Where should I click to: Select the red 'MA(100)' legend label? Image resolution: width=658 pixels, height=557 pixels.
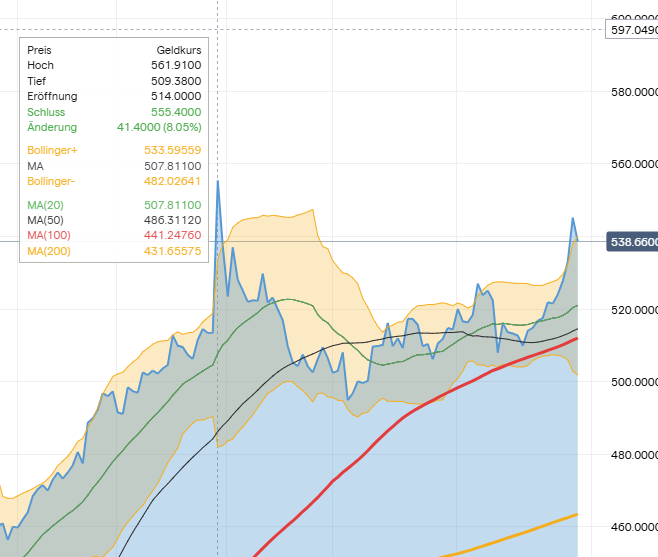click(49, 235)
